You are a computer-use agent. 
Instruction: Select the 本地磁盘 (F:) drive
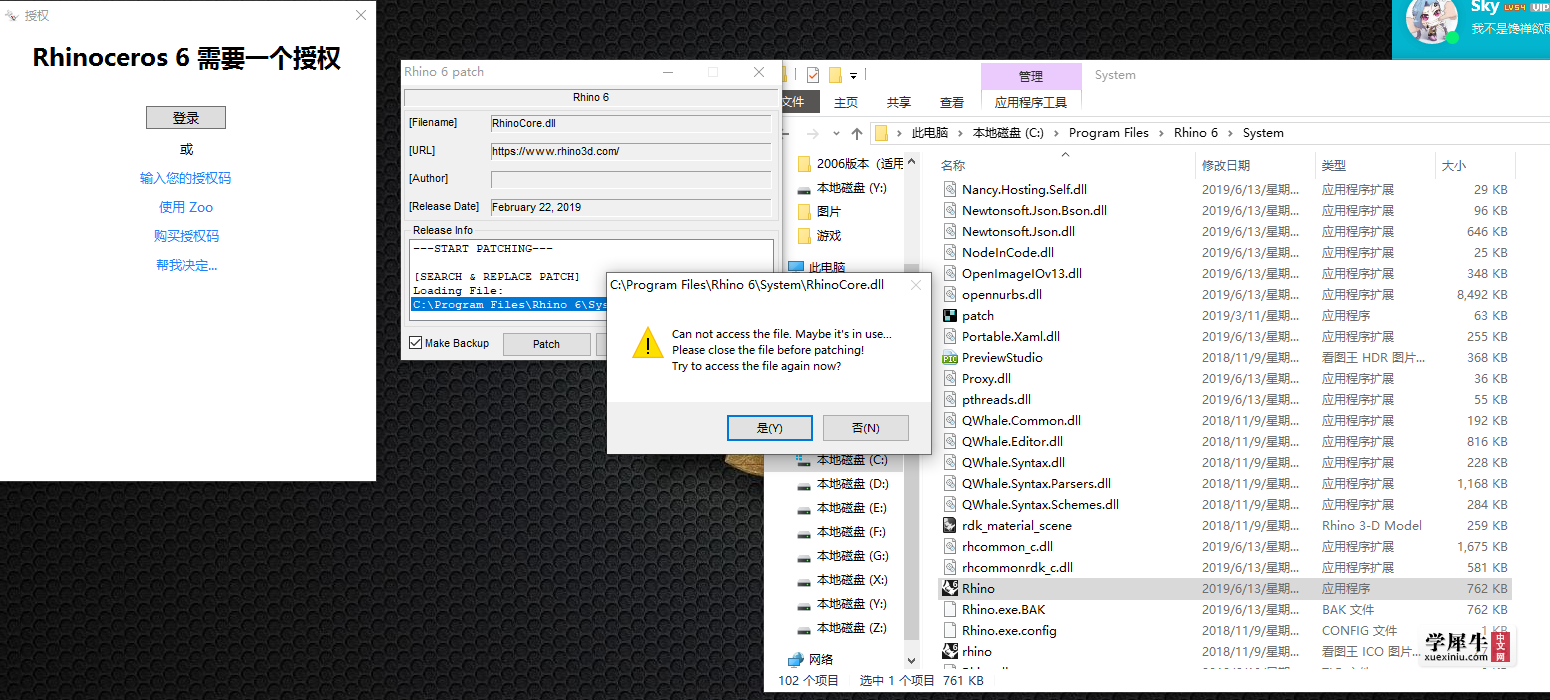842,532
